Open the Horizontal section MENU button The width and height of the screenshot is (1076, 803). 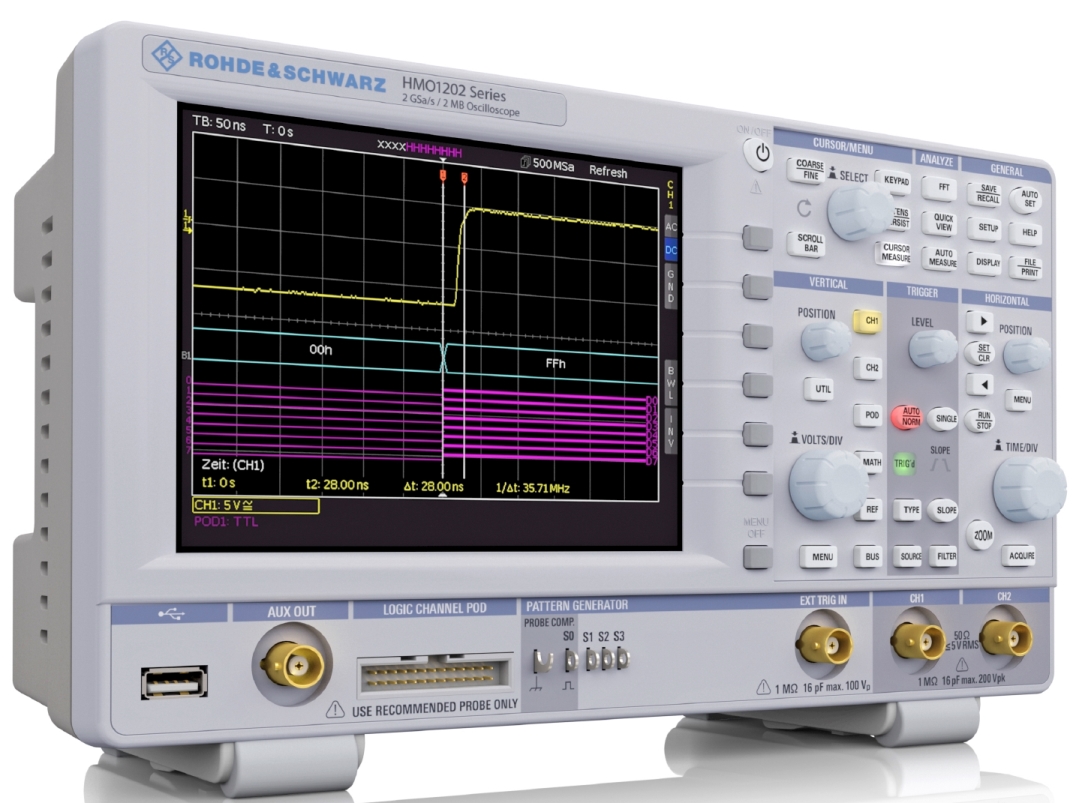(x=1021, y=399)
